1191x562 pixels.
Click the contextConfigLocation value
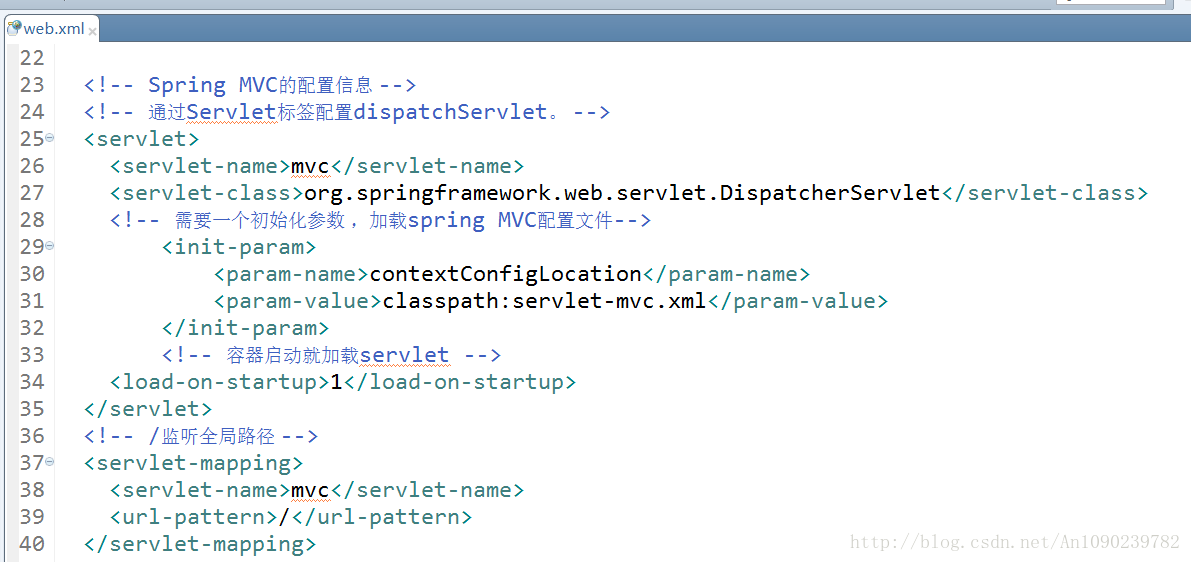pyautogui.click(x=505, y=273)
